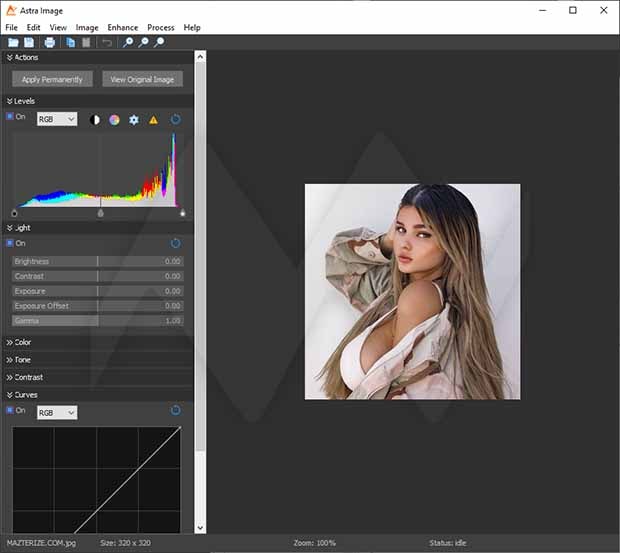Open the Process menu

(x=160, y=28)
